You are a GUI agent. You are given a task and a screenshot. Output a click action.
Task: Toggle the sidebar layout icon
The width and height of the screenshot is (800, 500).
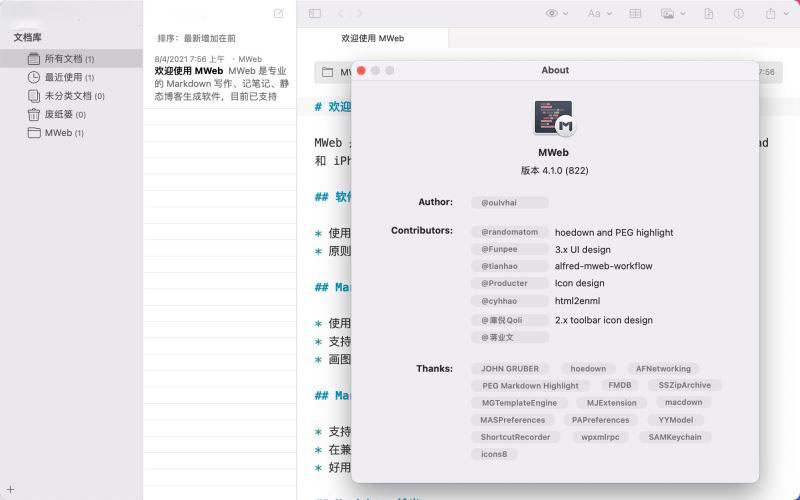tap(315, 14)
